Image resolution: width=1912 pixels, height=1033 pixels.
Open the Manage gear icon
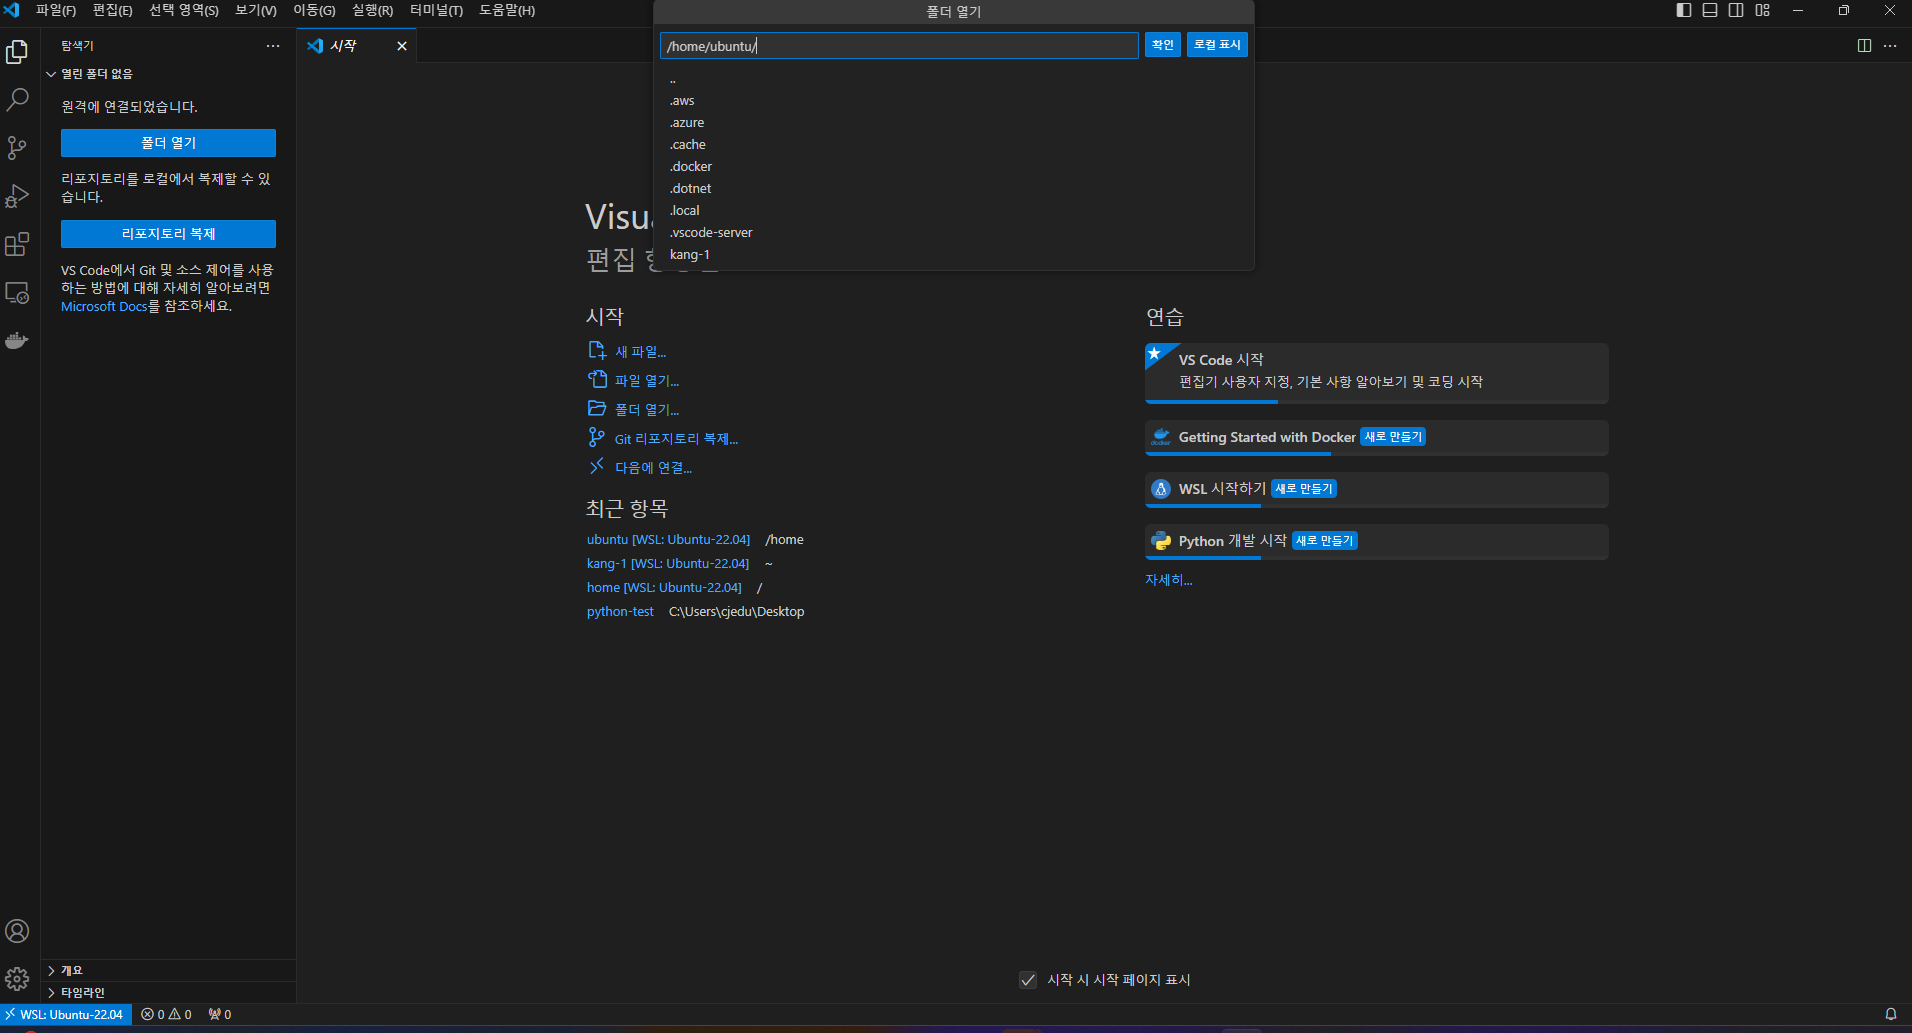(17, 979)
